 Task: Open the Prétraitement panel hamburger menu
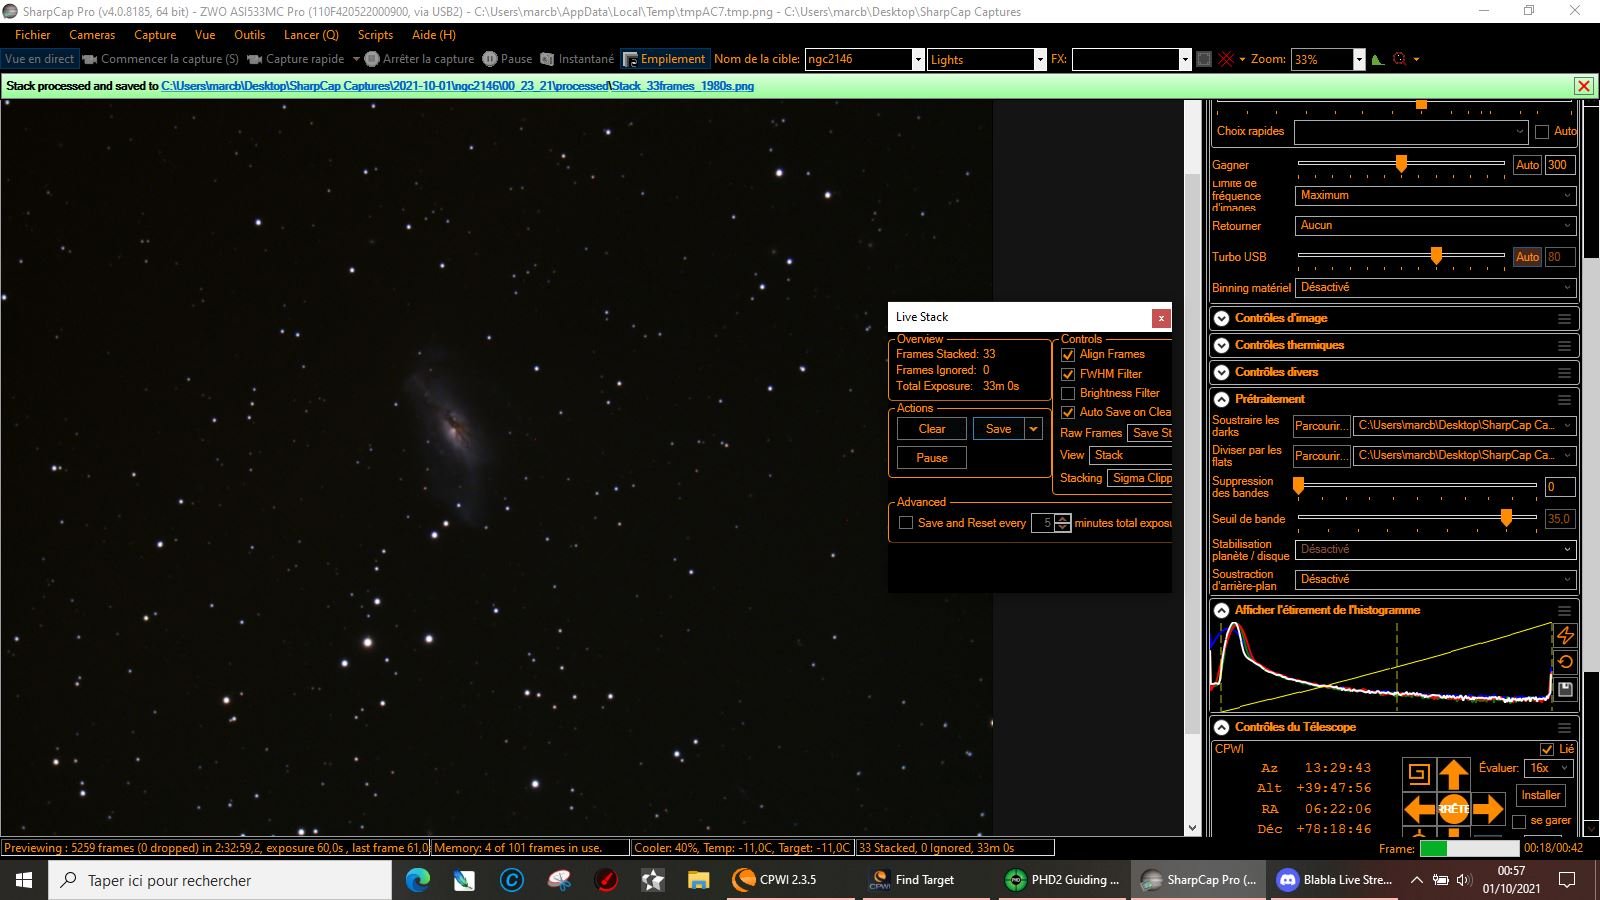coord(1564,399)
